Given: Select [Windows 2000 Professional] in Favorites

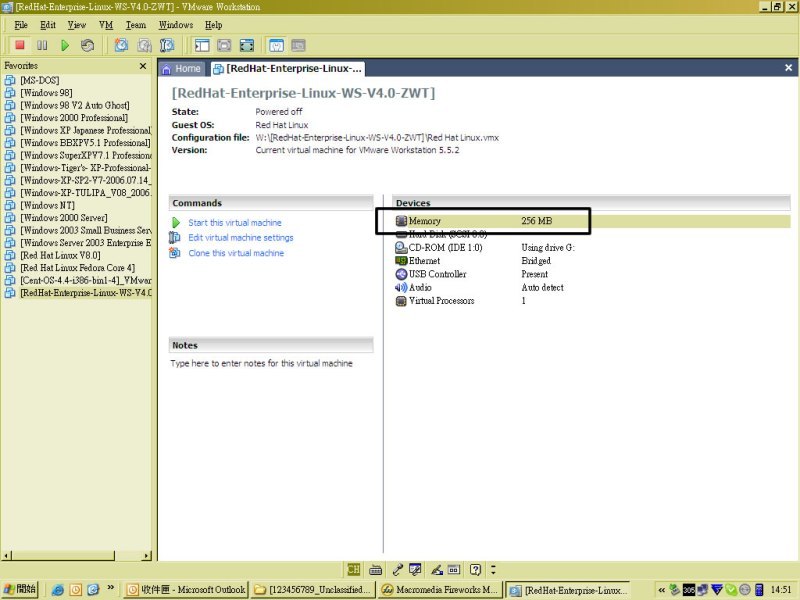Looking at the screenshot, I should (x=74, y=118).
